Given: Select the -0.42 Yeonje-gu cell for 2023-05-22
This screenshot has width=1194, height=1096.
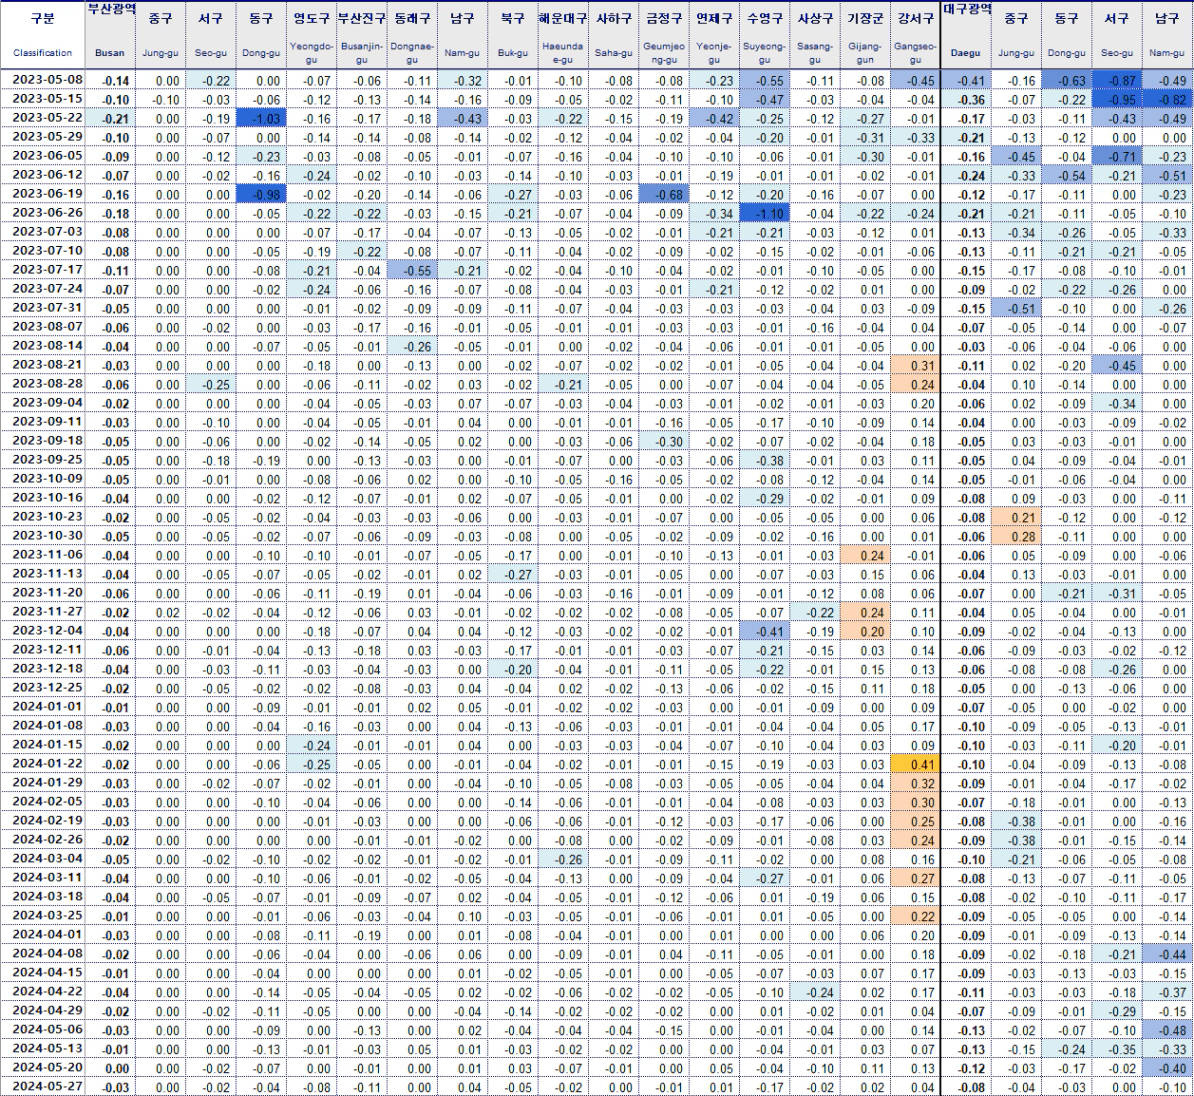Looking at the screenshot, I should click(714, 118).
